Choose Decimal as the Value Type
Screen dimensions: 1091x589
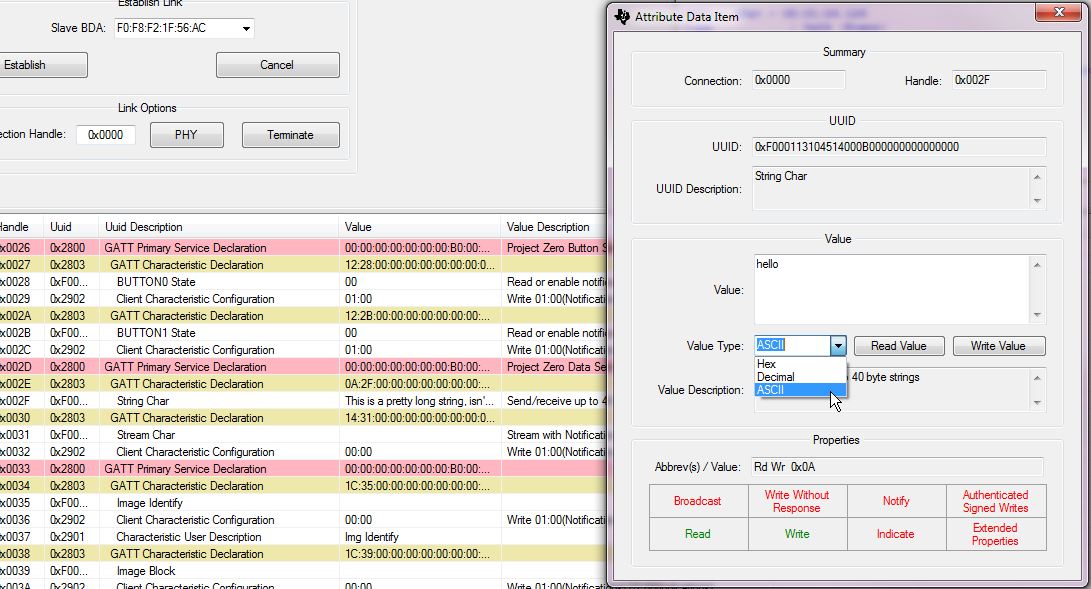[792, 377]
